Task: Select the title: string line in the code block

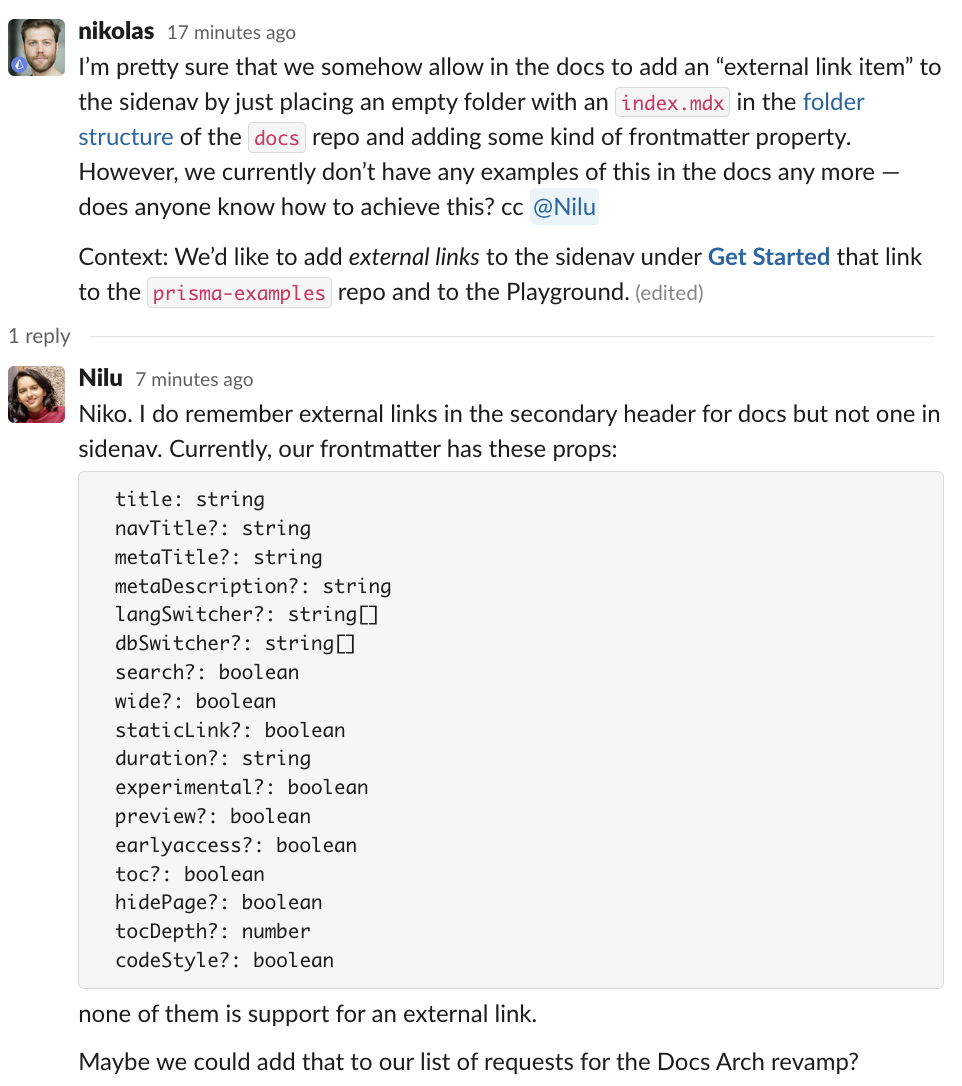Action: [x=189, y=499]
